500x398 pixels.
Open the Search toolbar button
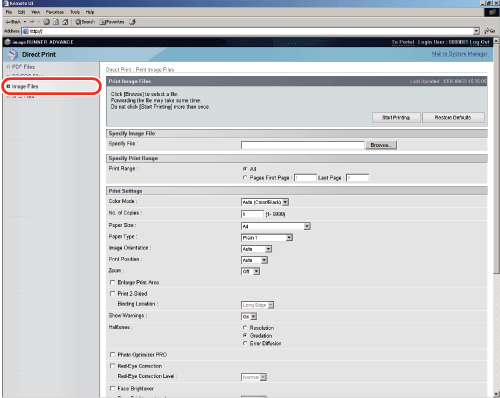tap(85, 22)
